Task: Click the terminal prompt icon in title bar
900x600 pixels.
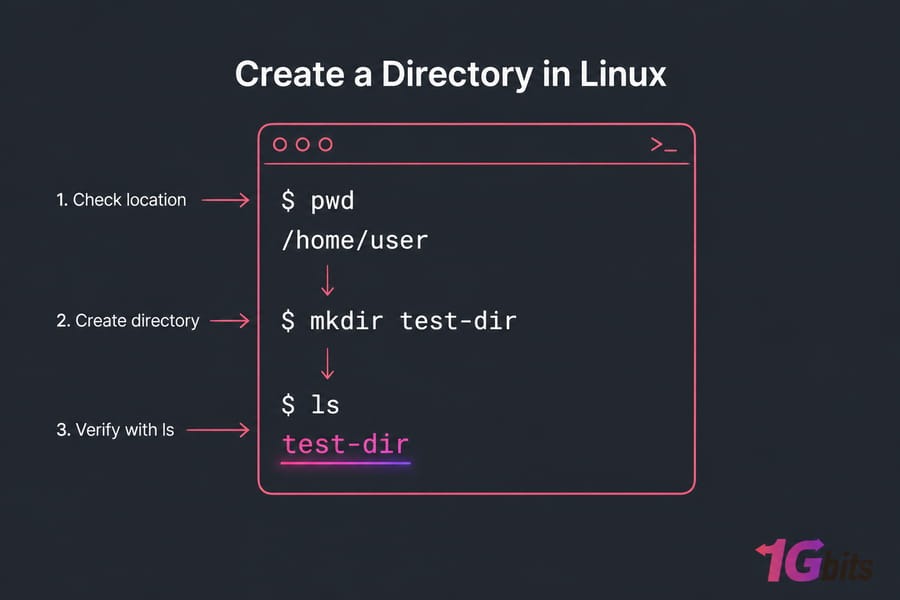Action: pos(664,145)
